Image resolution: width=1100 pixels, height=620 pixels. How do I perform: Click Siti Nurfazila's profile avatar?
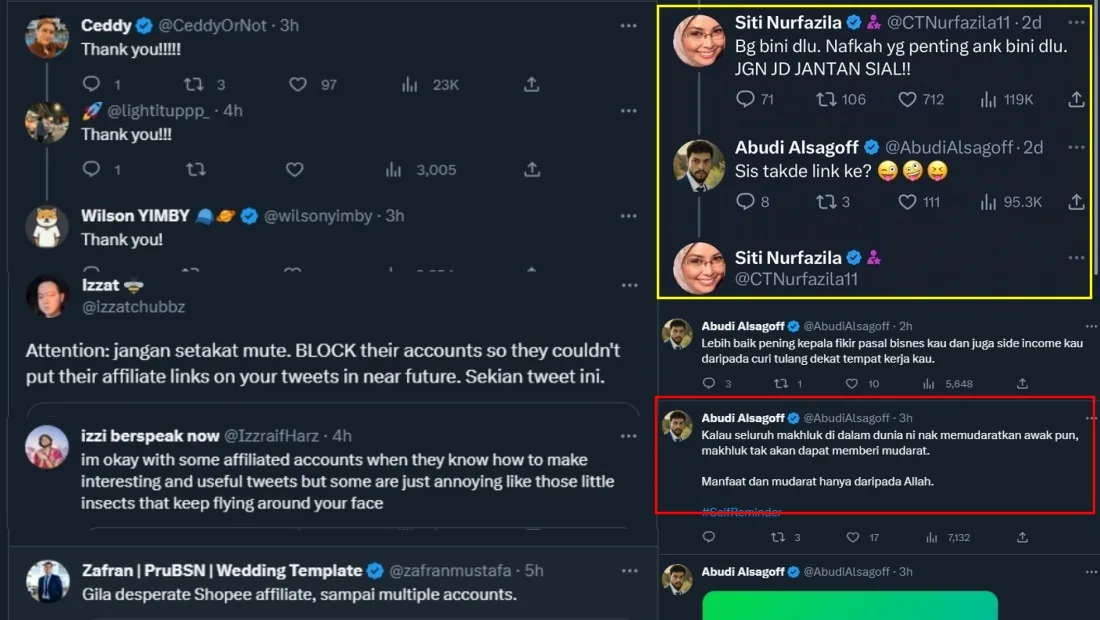click(699, 39)
